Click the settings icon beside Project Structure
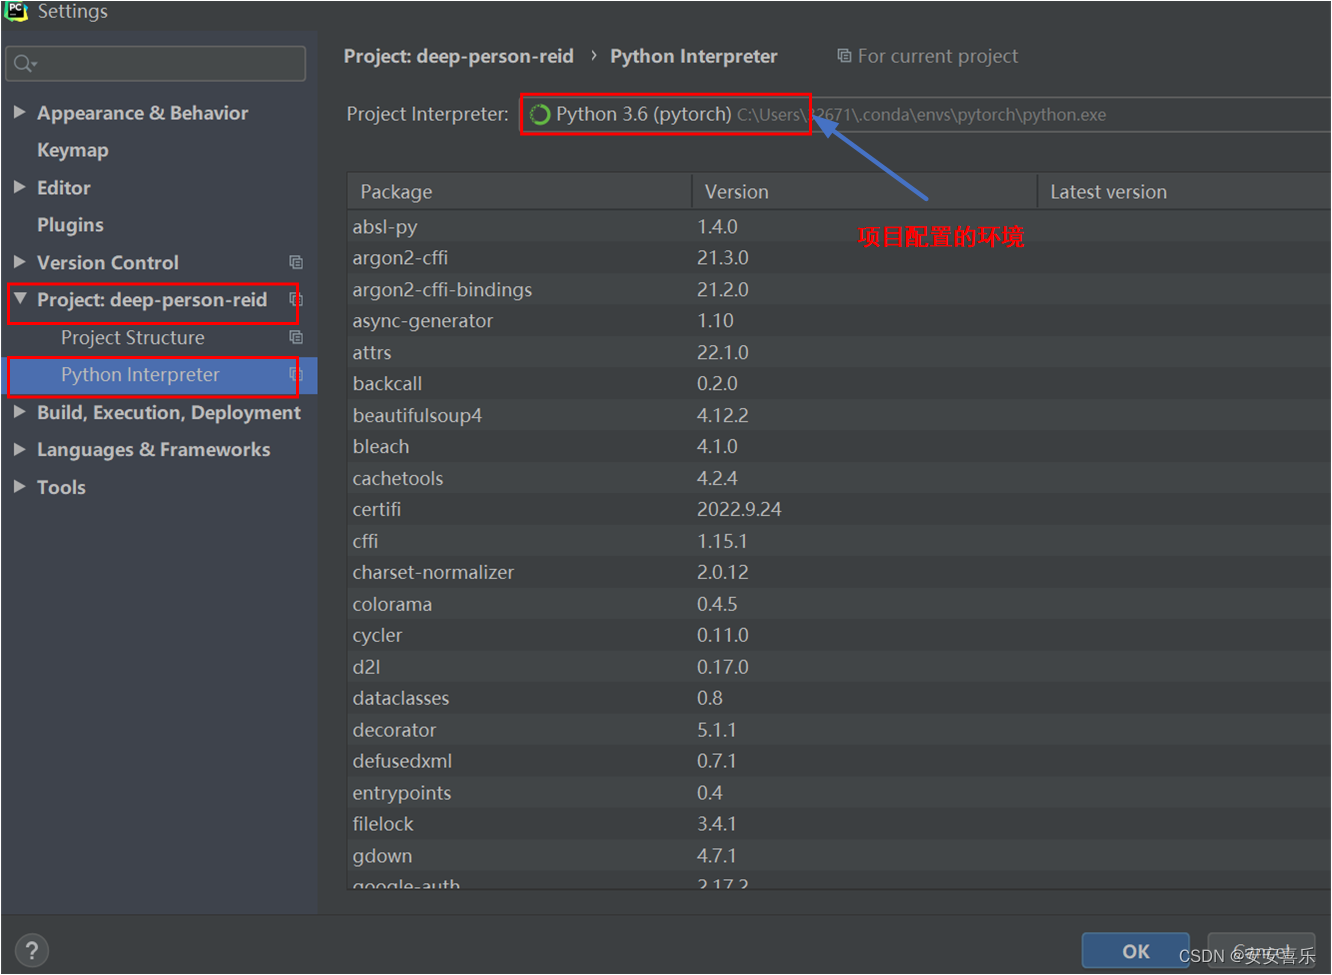Screen dimensions: 1332x975 click(x=296, y=337)
